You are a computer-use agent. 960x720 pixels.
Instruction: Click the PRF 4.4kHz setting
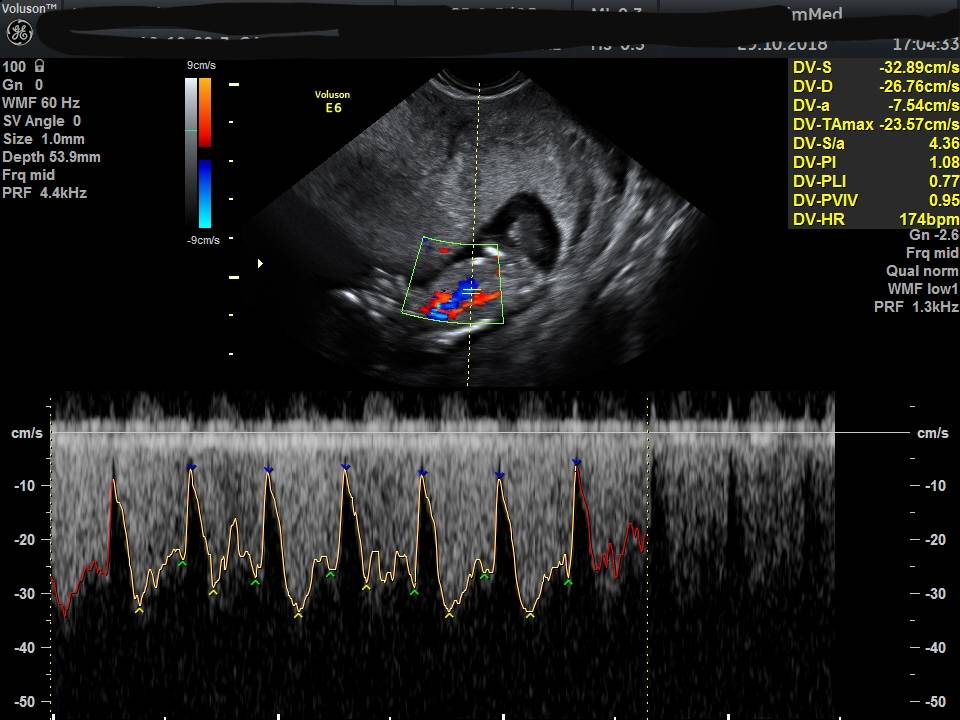[x=45, y=193]
